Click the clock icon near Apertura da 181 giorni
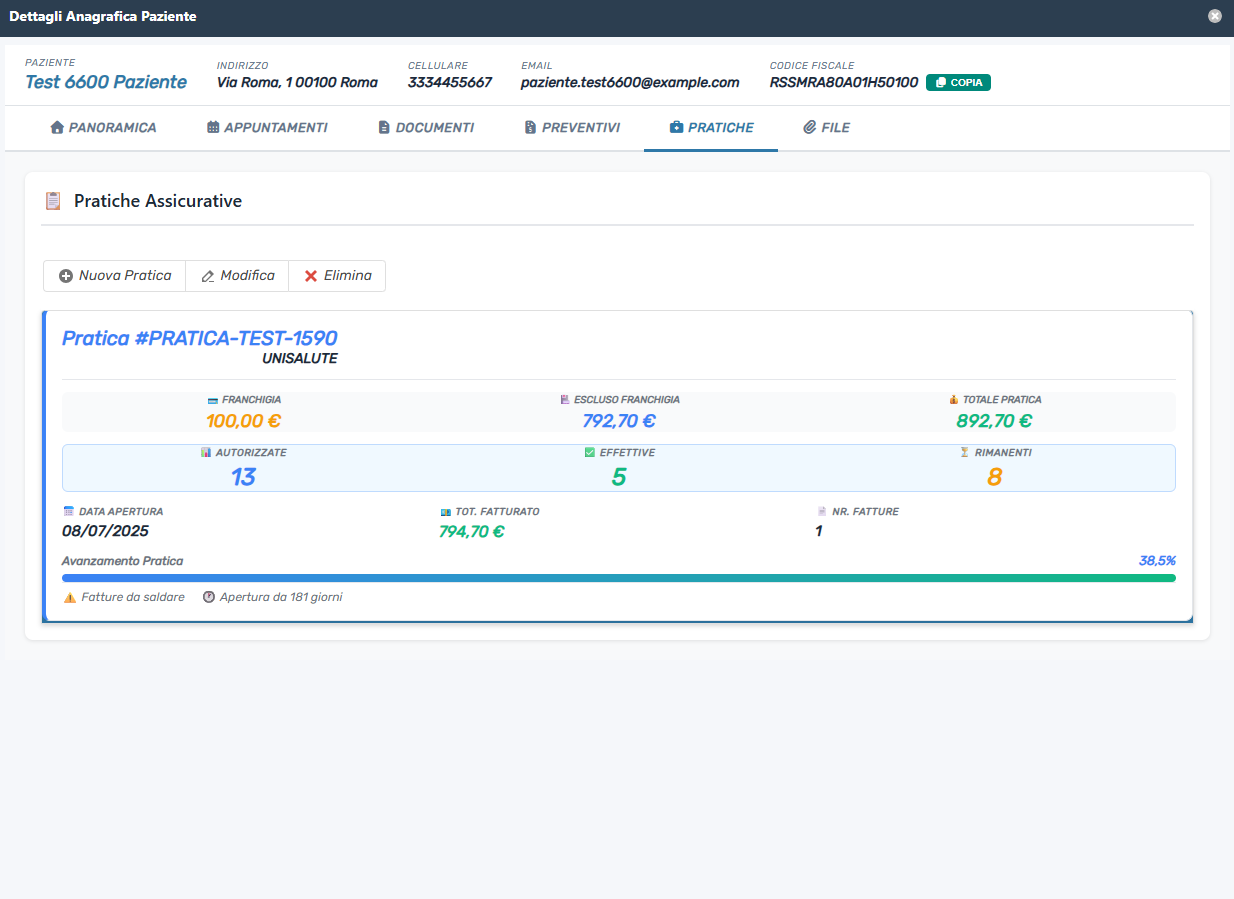The height and width of the screenshot is (899, 1234). [x=209, y=597]
